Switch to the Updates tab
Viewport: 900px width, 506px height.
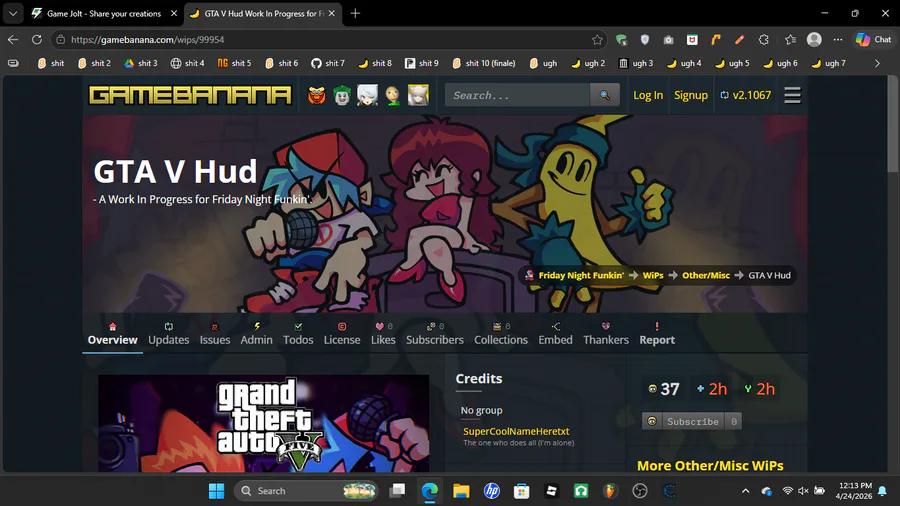(168, 334)
